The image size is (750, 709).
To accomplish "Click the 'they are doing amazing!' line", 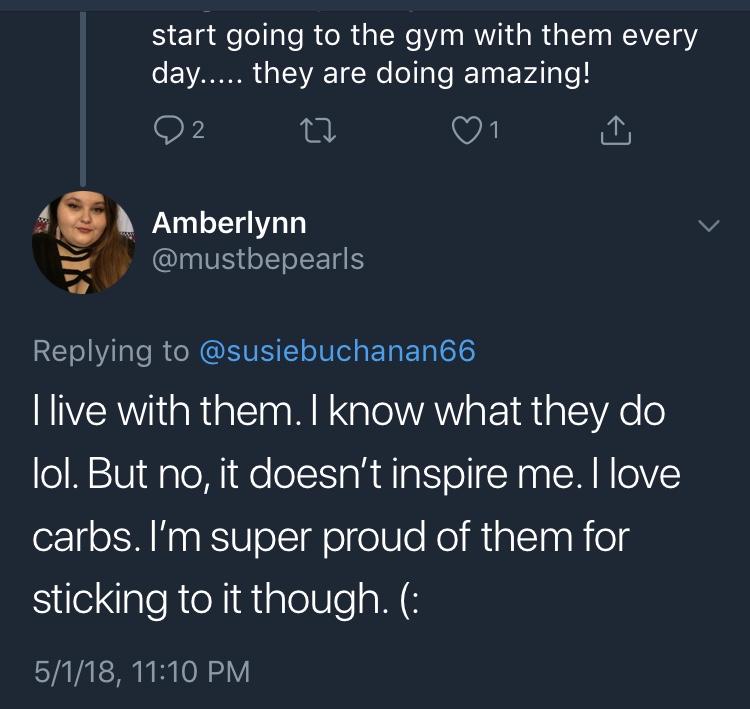I will pos(421,73).
